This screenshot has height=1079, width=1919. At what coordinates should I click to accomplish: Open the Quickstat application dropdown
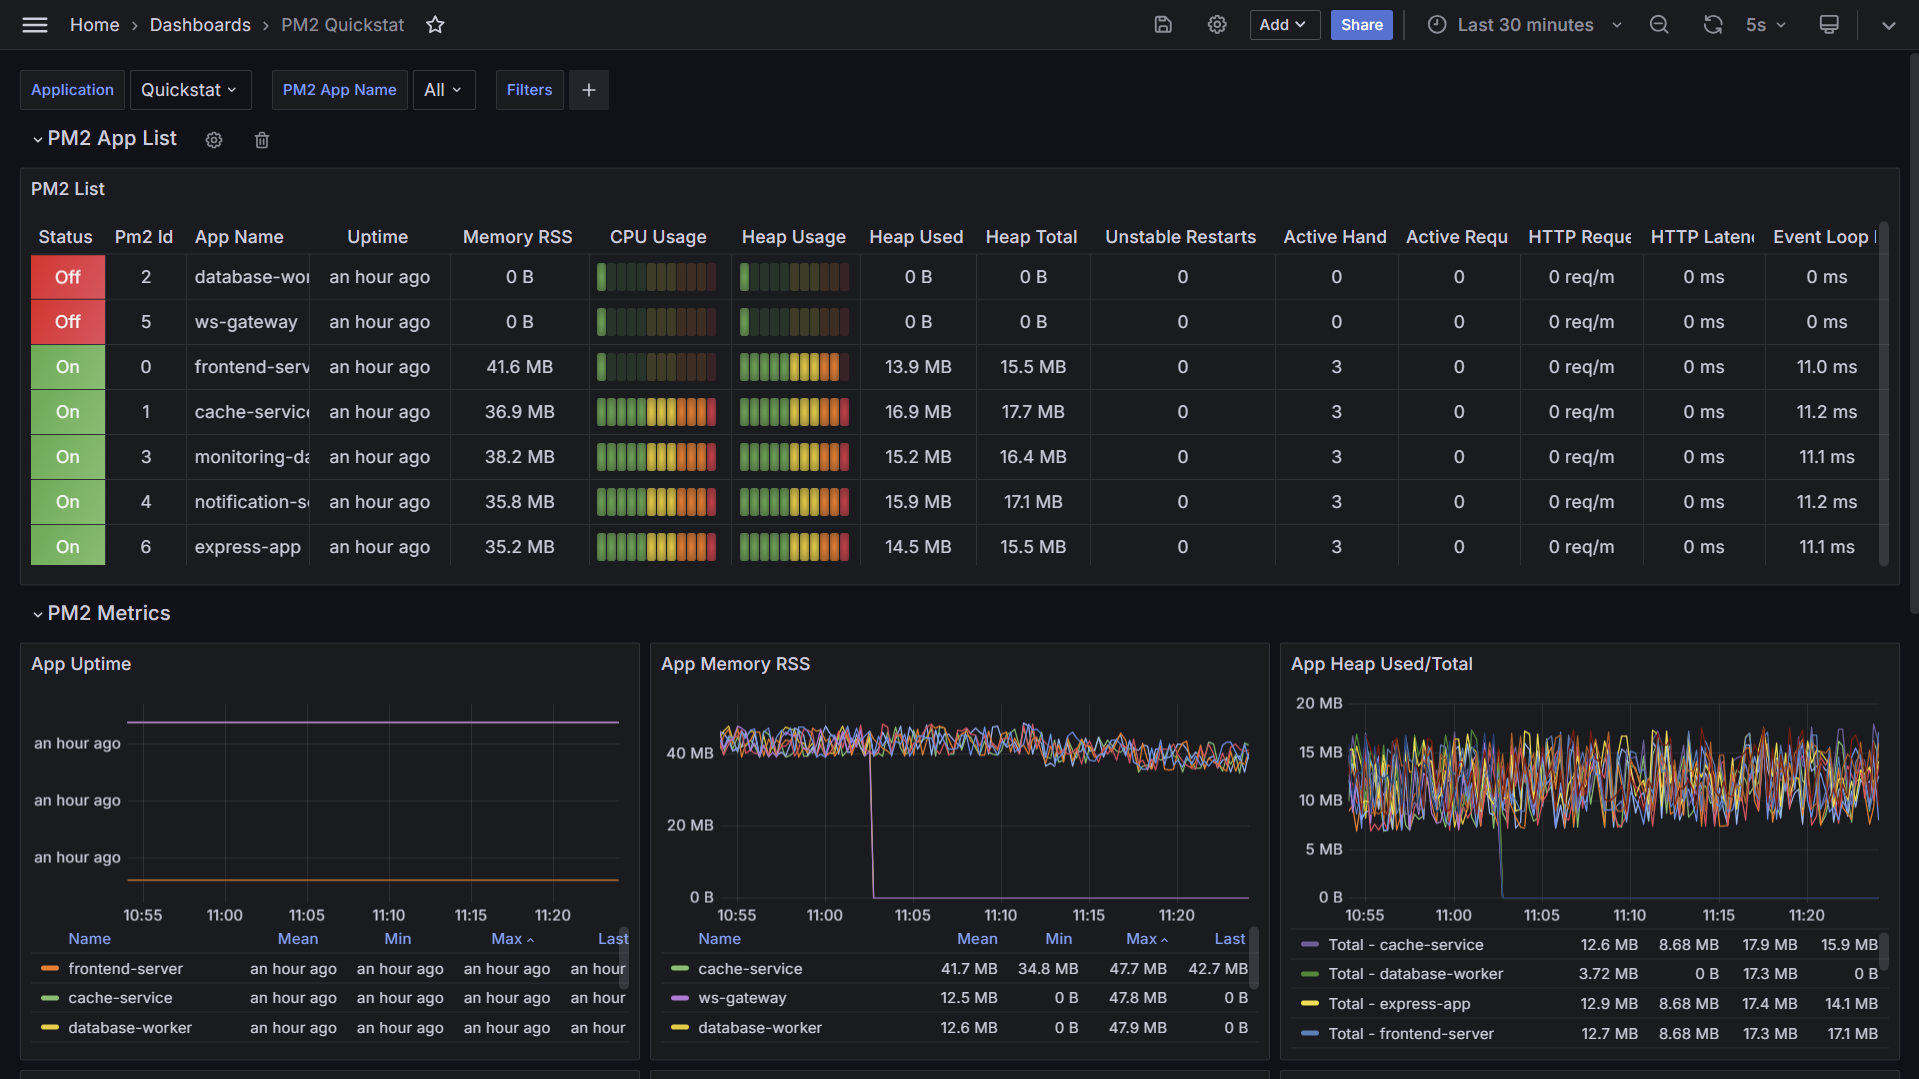(x=190, y=90)
